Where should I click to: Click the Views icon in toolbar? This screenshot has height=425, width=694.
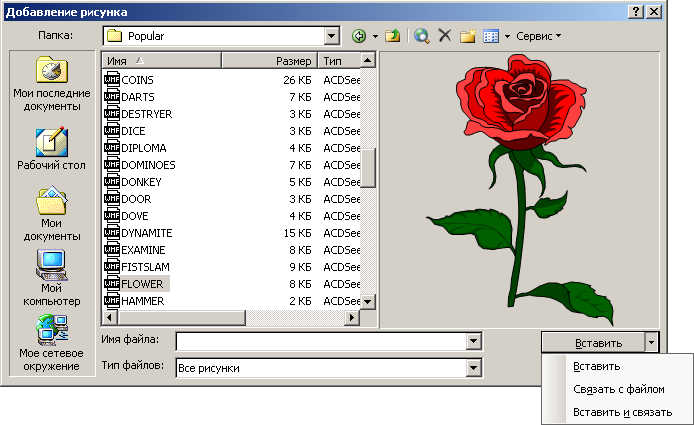click(x=491, y=36)
